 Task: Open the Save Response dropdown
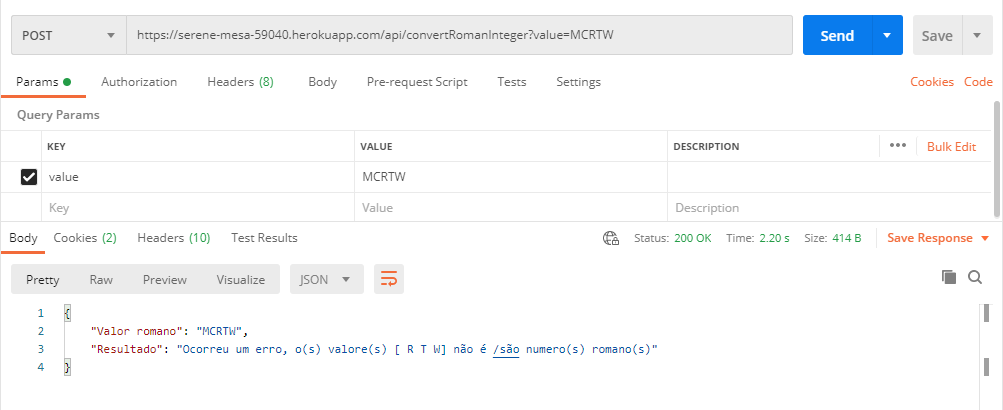(x=938, y=238)
